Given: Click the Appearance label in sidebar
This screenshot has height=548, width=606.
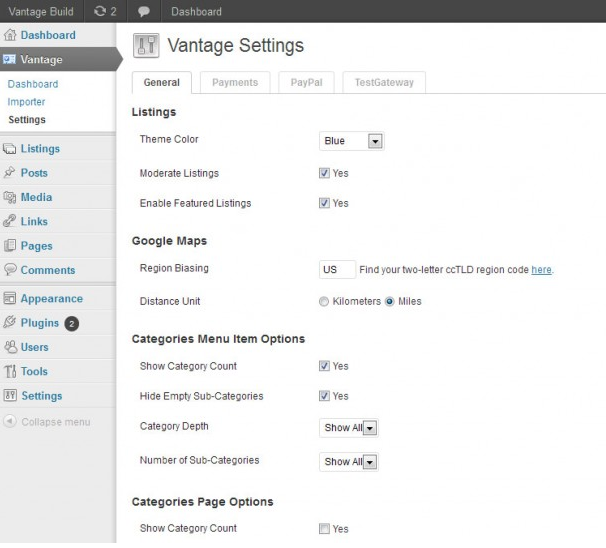Looking at the screenshot, I should [x=52, y=299].
